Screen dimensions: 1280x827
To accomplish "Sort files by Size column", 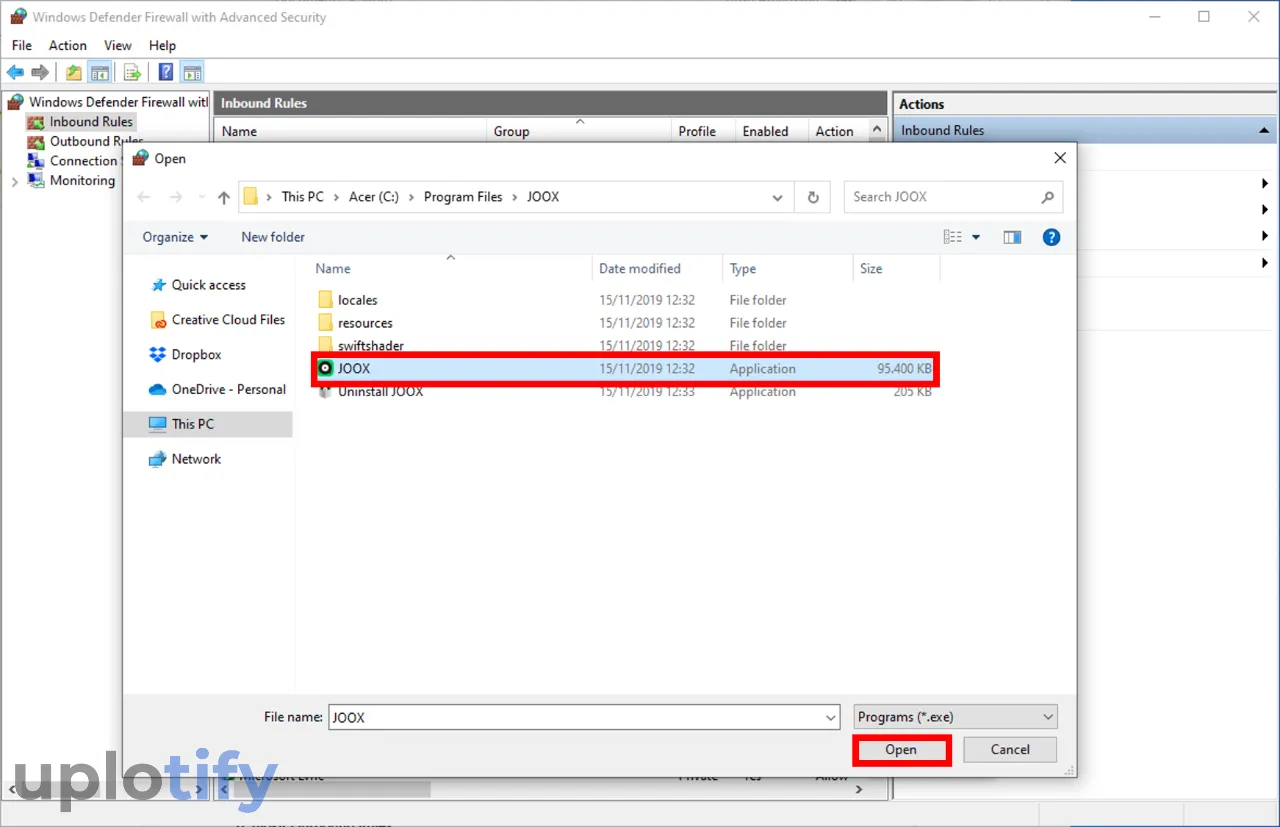I will coord(896,269).
